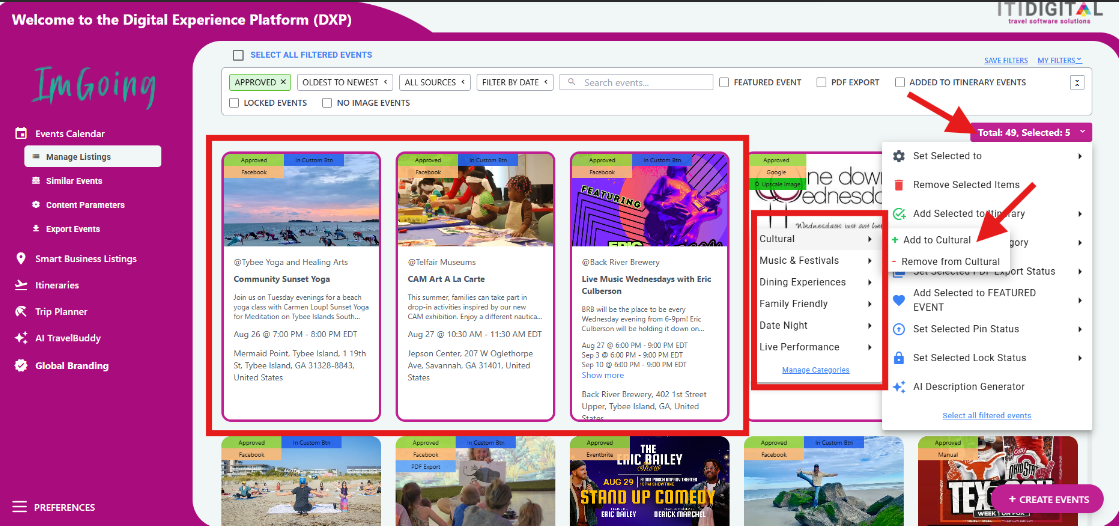The height and width of the screenshot is (526, 1119).
Task: Click the Search events input field
Action: 636,82
